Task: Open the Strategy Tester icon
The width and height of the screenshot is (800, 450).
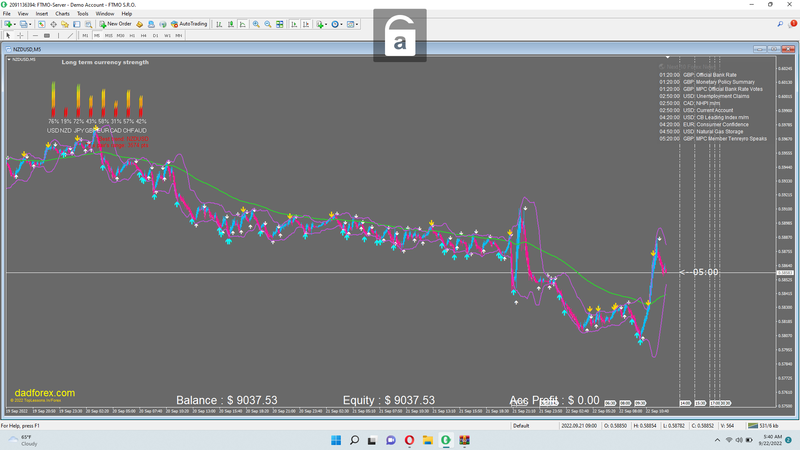Action: [x=88, y=24]
